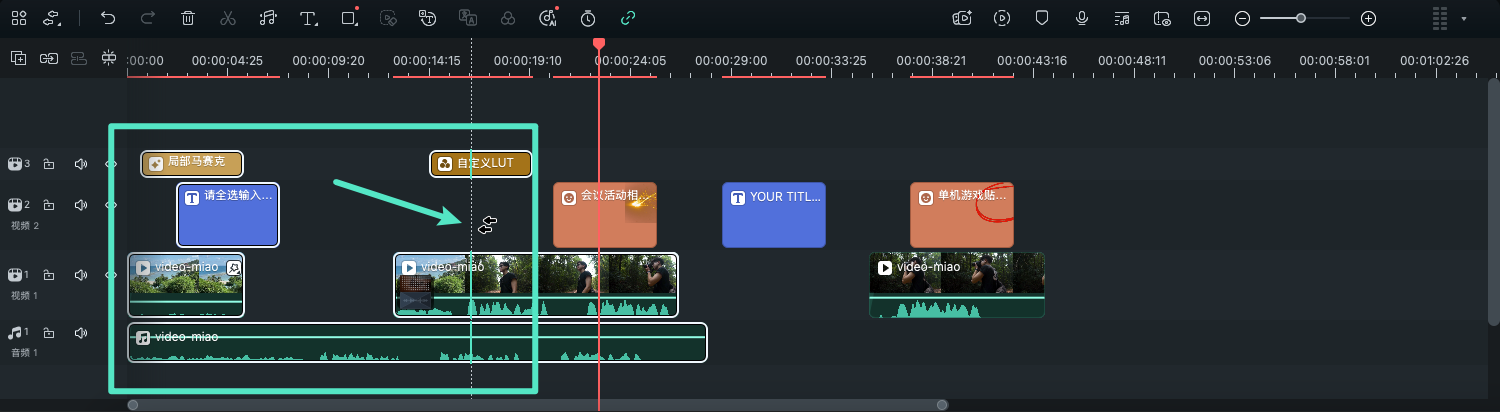The height and width of the screenshot is (412, 1500).
Task: Click the zoom in plus button
Action: click(x=1369, y=18)
